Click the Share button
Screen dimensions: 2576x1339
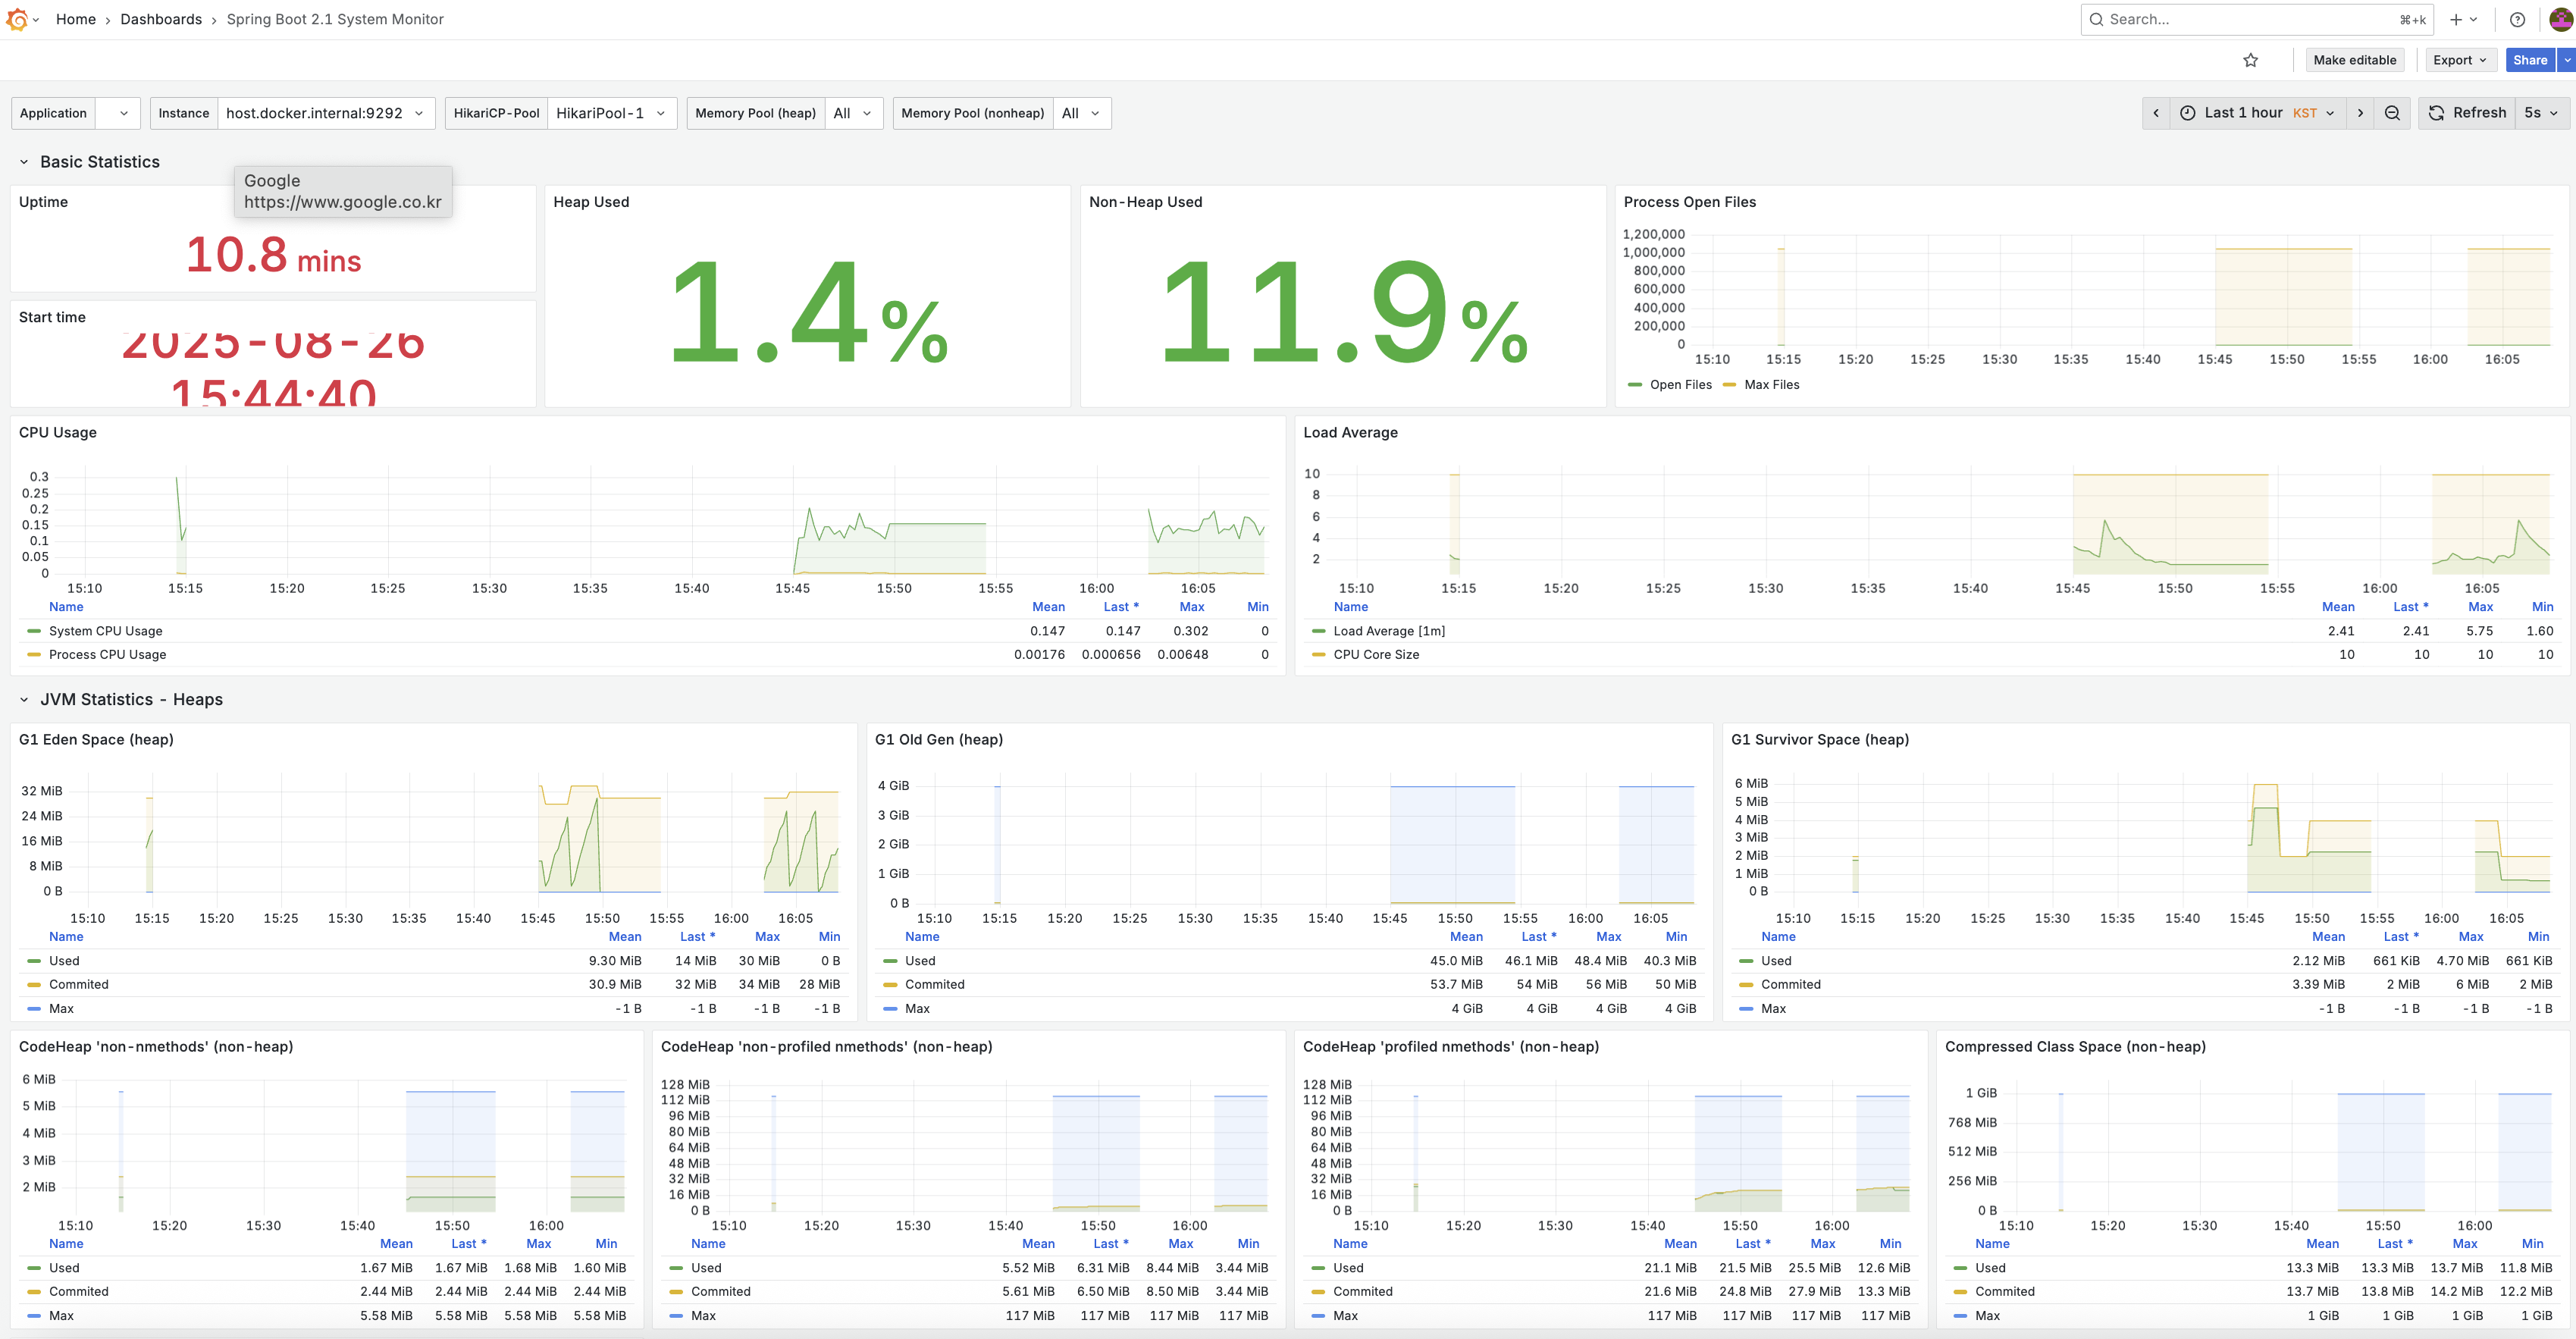click(x=2529, y=60)
